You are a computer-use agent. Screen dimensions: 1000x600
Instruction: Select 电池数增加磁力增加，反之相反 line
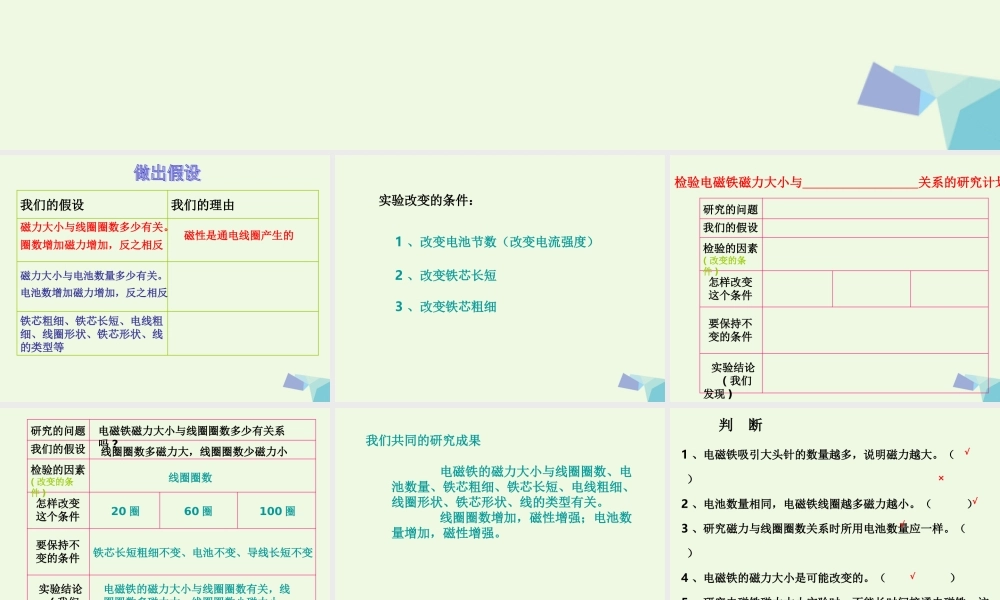(x=94, y=293)
